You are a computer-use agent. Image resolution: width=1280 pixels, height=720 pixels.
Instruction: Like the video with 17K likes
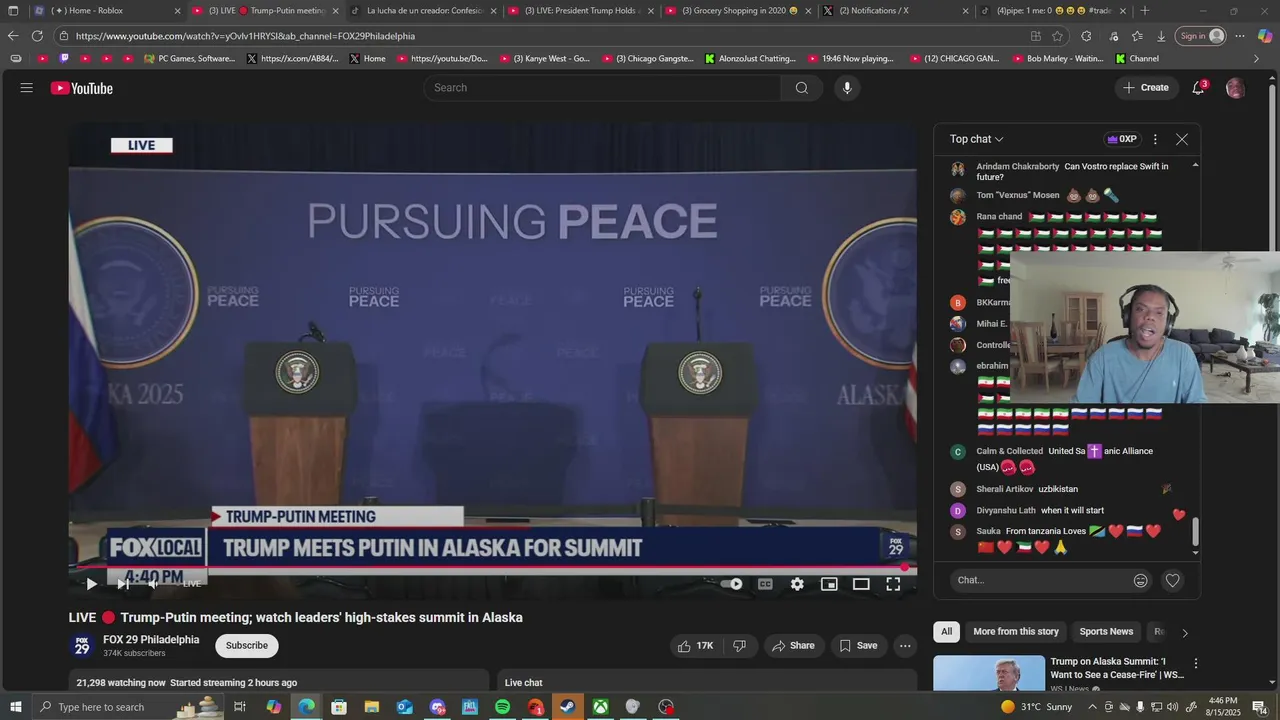[695, 646]
